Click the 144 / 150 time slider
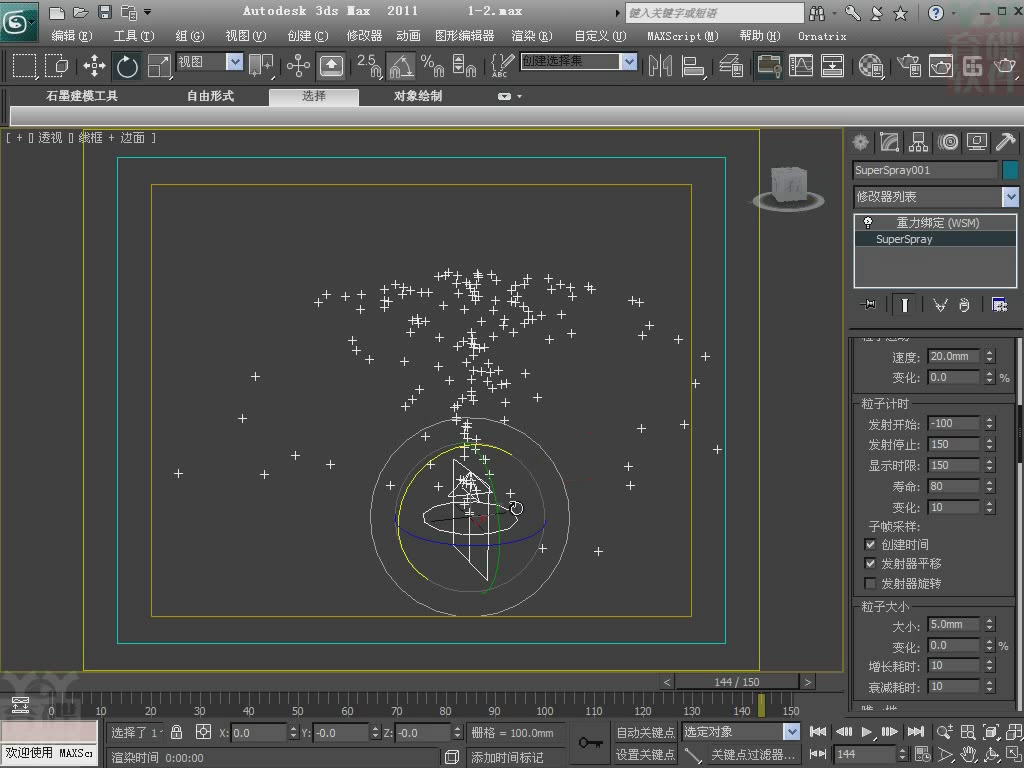This screenshot has height=768, width=1024. click(737, 682)
